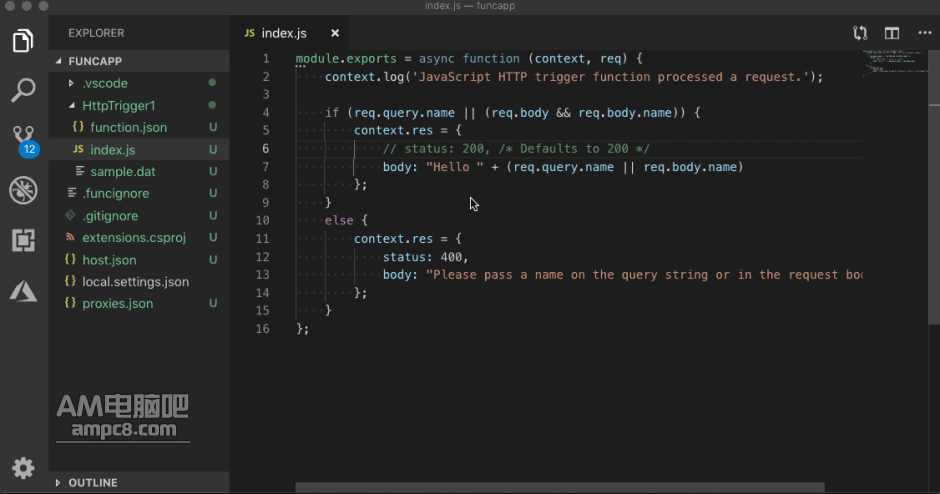
Task: Open the Extensions view in activity bar
Action: pyautogui.click(x=23, y=240)
